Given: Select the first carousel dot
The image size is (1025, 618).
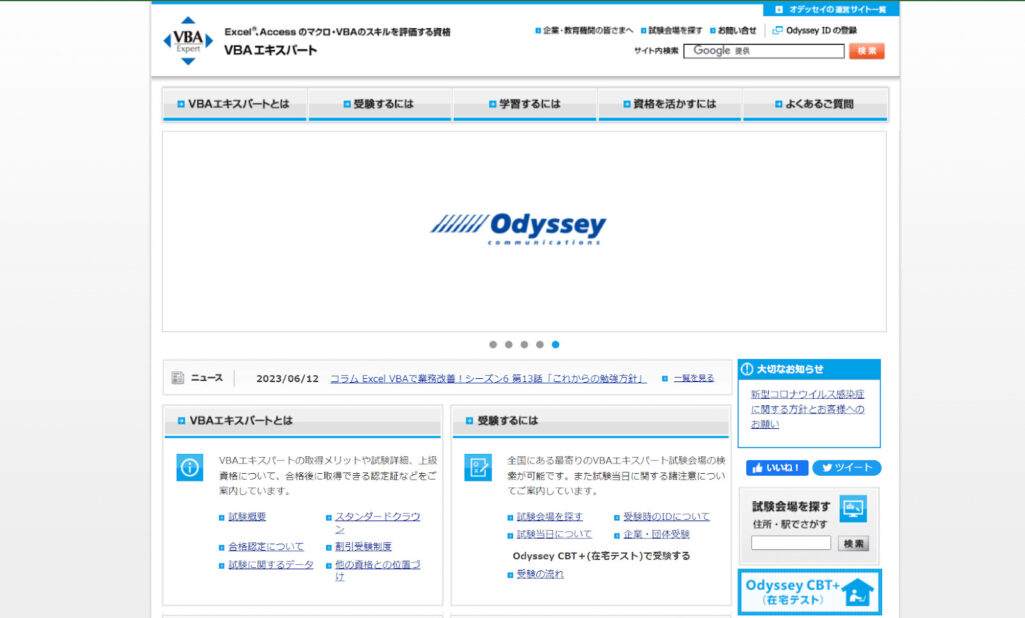Looking at the screenshot, I should 493,345.
